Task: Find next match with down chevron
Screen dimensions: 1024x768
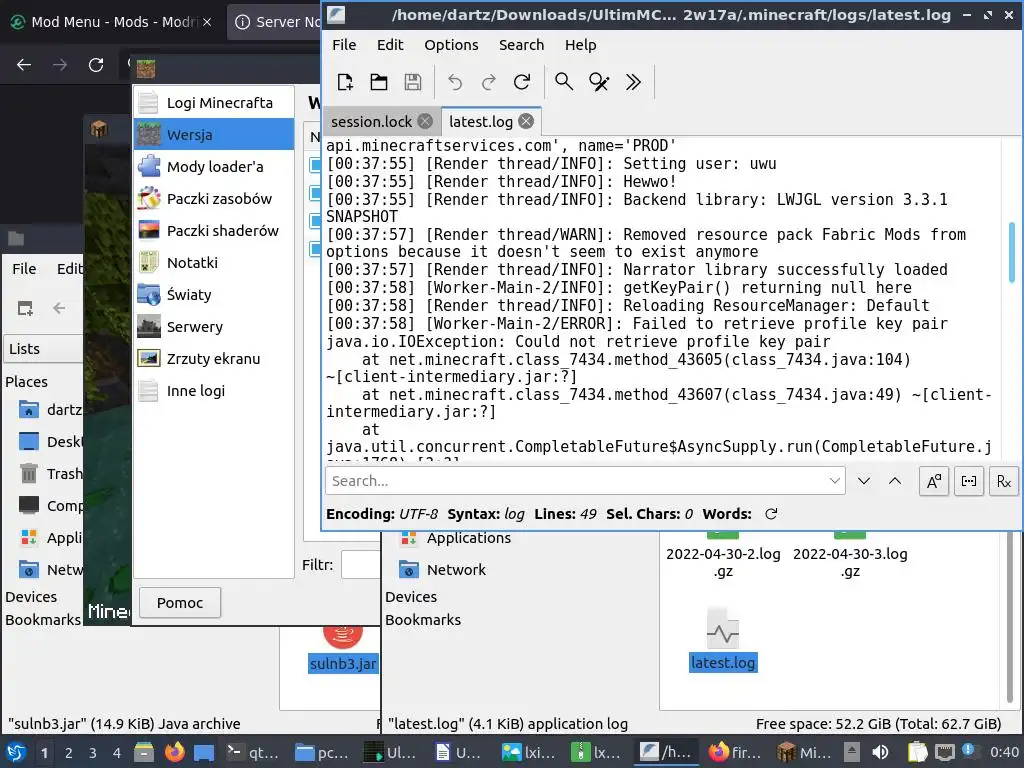Action: tap(864, 481)
